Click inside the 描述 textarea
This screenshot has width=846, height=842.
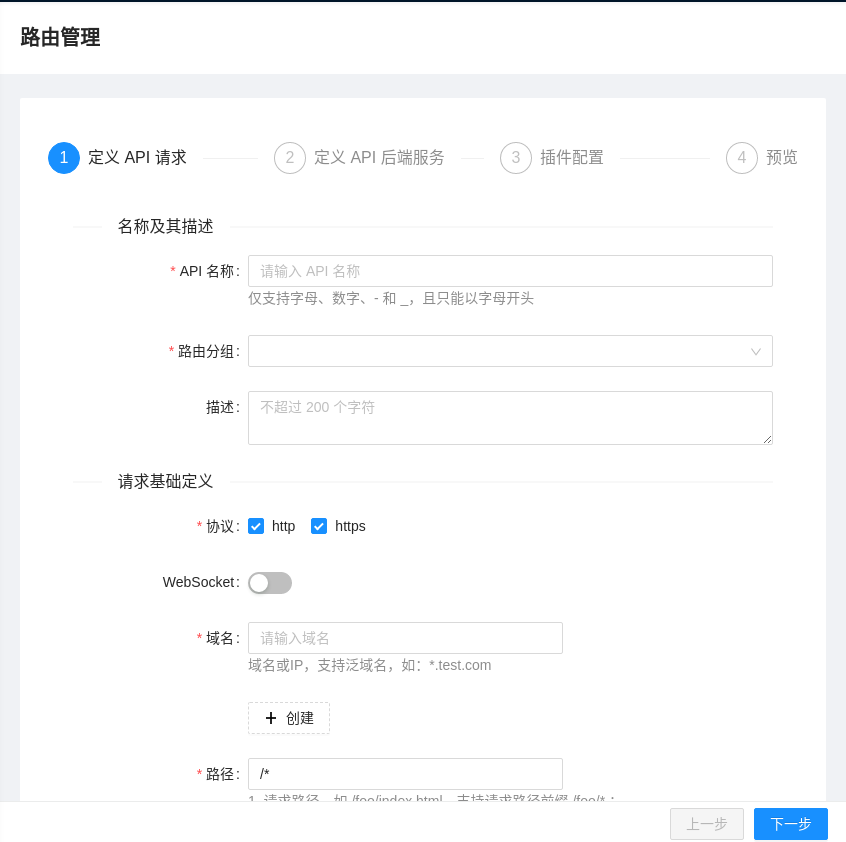tap(510, 417)
